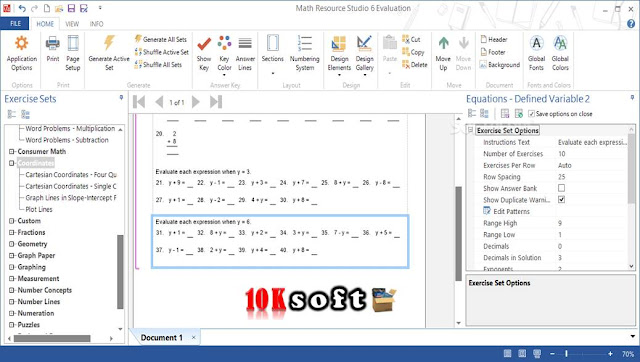The height and width of the screenshot is (362, 640).
Task: Expand Measurement category
Action: [x=11, y=279]
